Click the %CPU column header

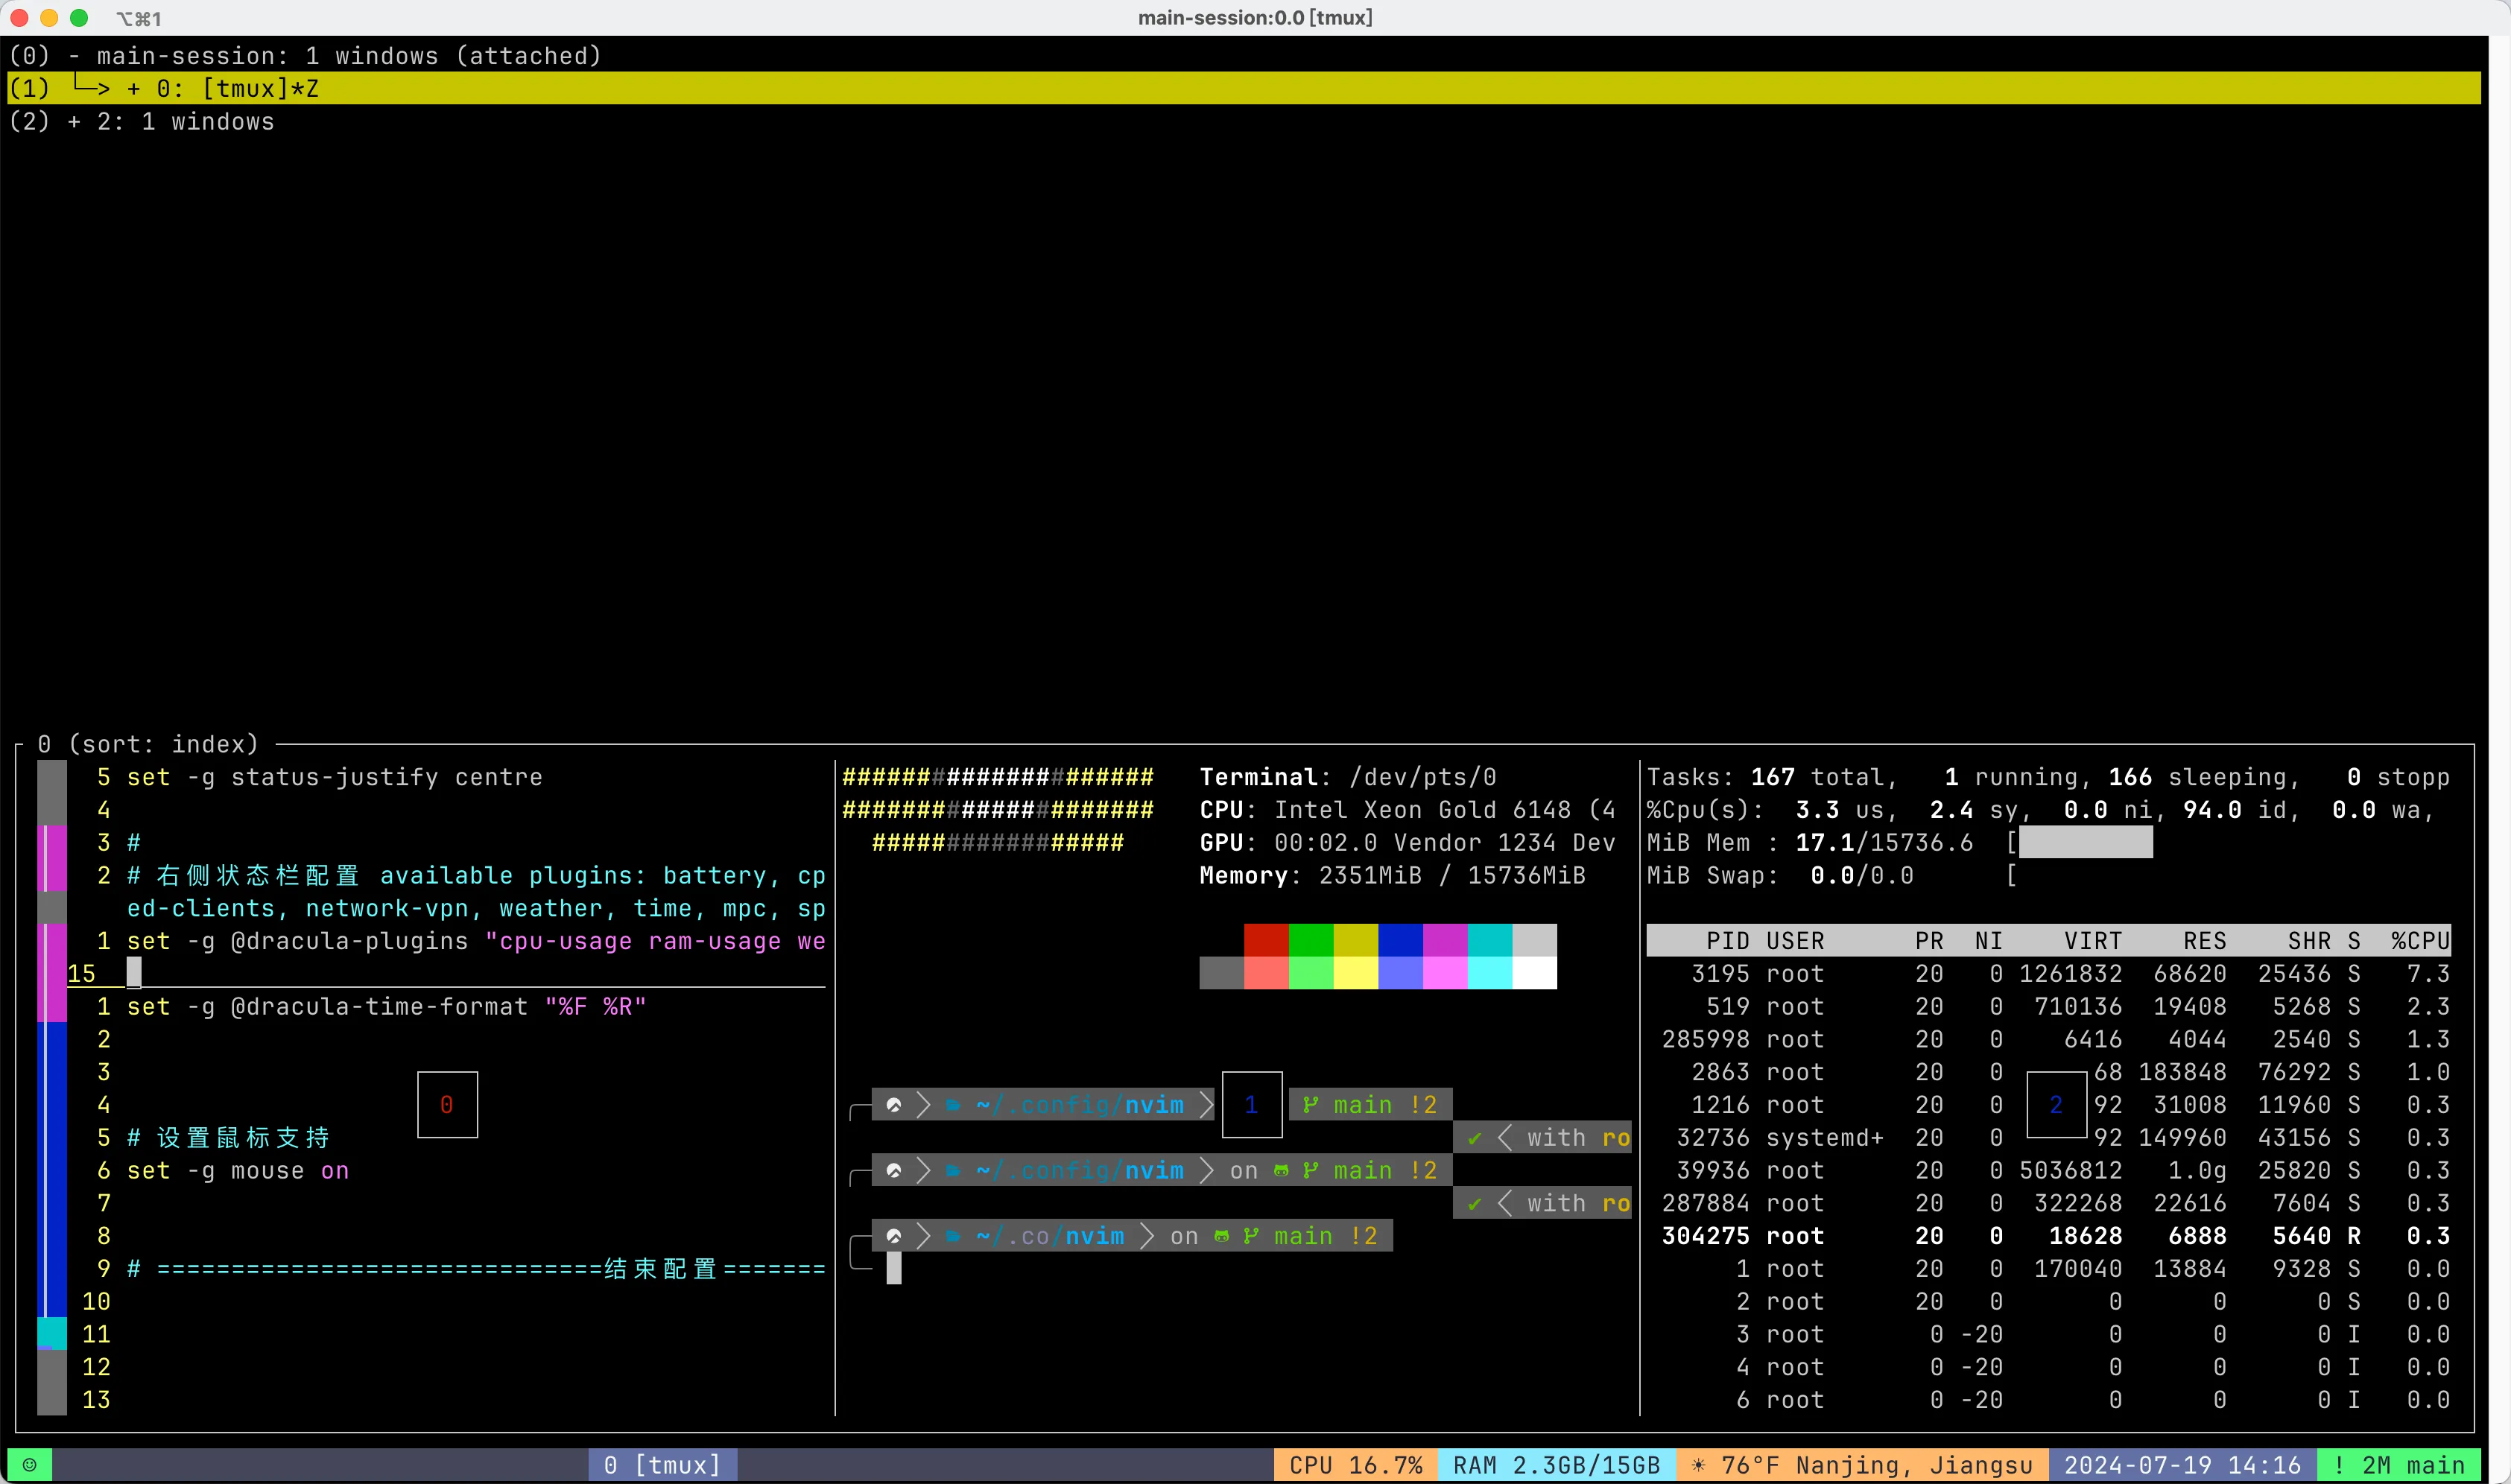click(x=2420, y=941)
